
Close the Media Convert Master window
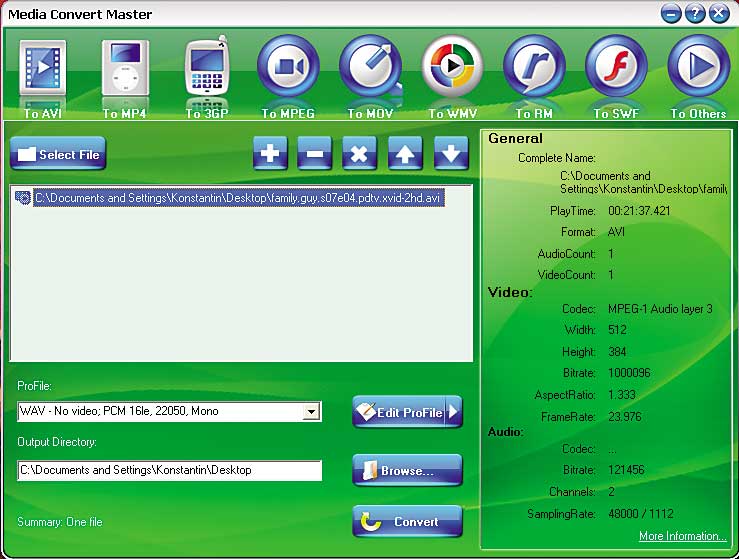[x=719, y=13]
